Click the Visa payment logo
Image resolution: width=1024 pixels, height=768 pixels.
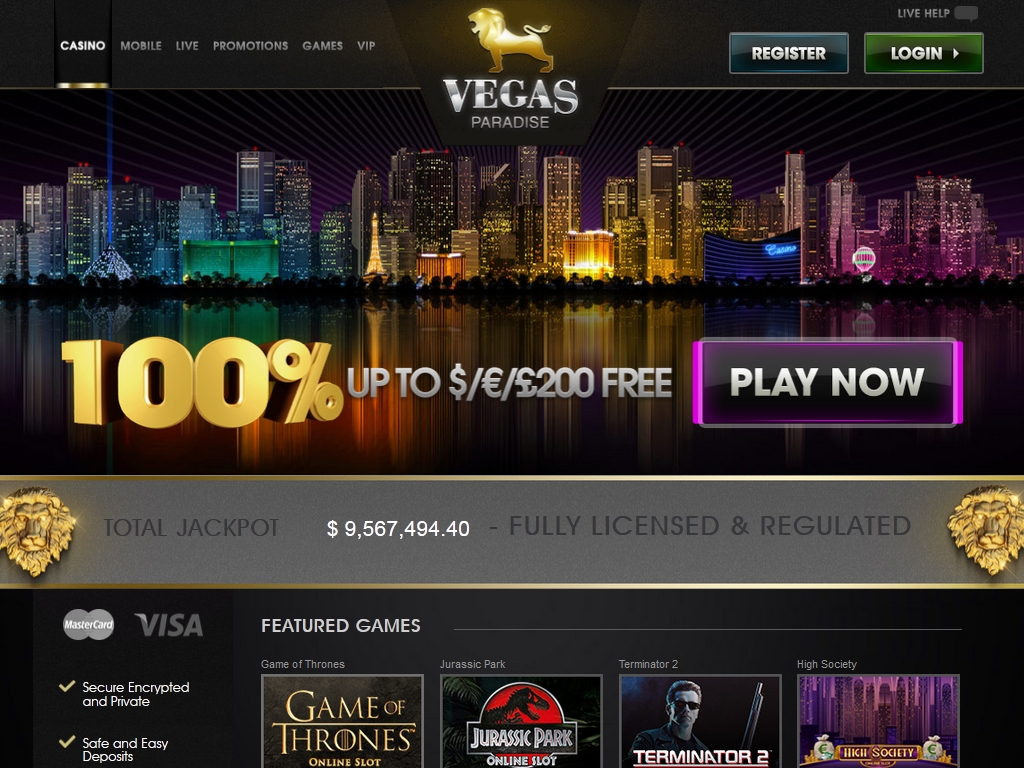pos(169,625)
